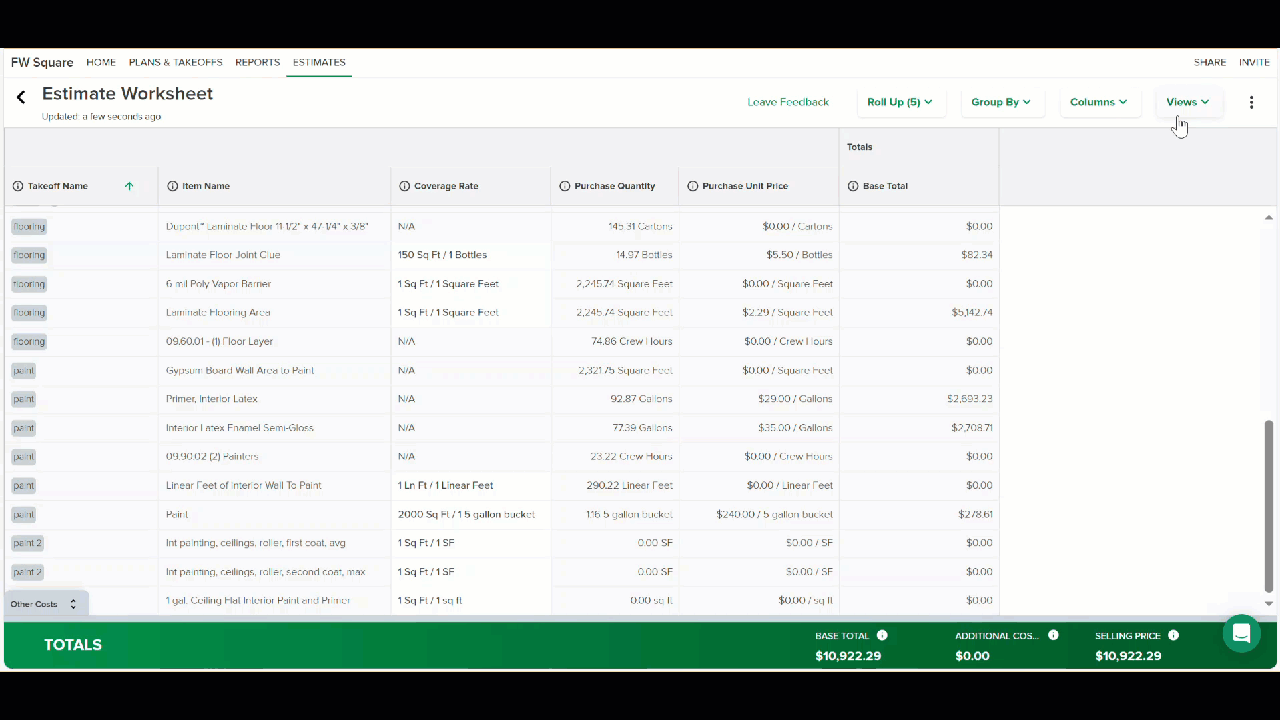
Task: Go to the Reports tab
Action: (x=257, y=62)
